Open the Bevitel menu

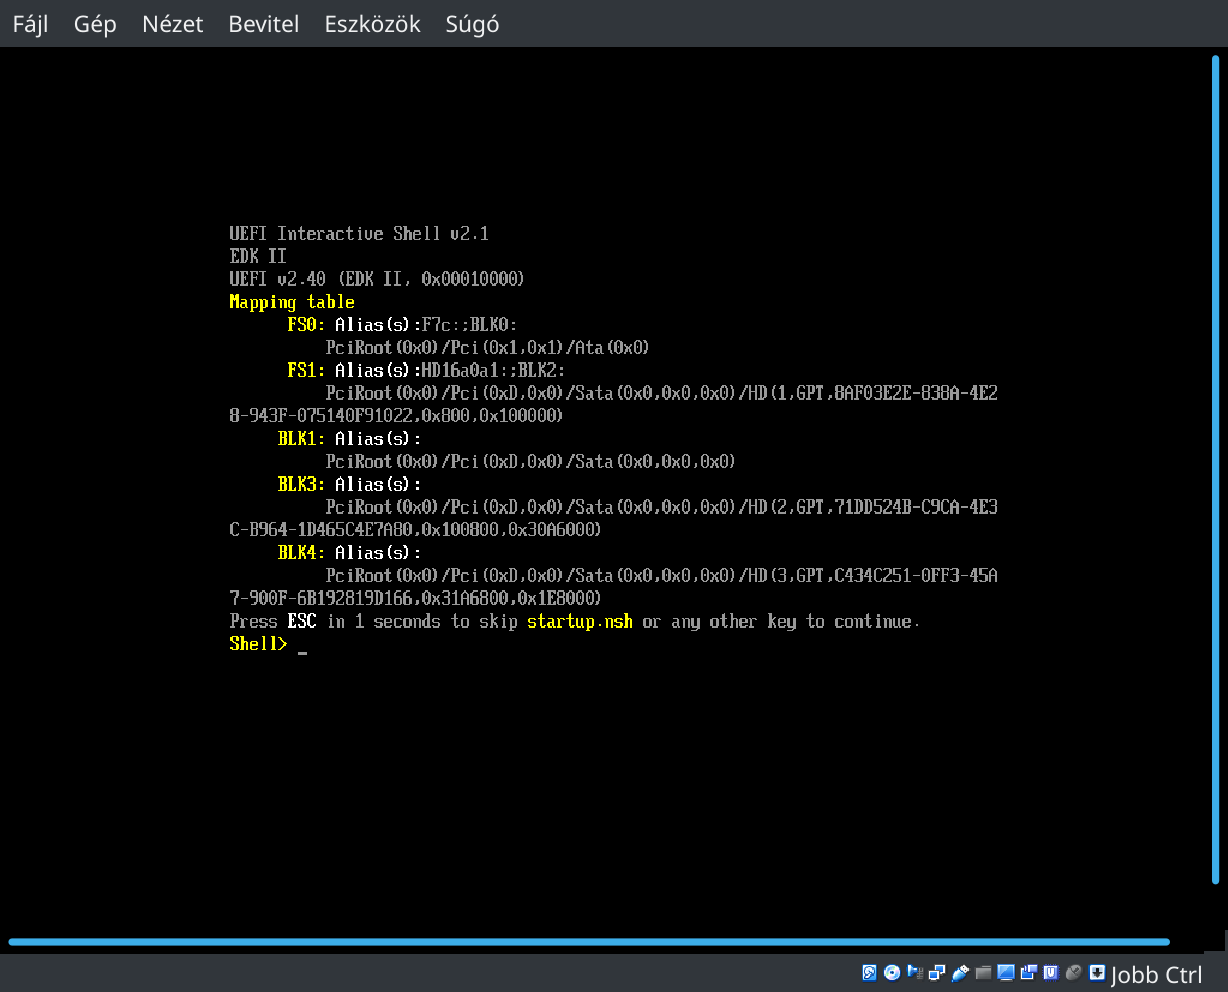264,24
